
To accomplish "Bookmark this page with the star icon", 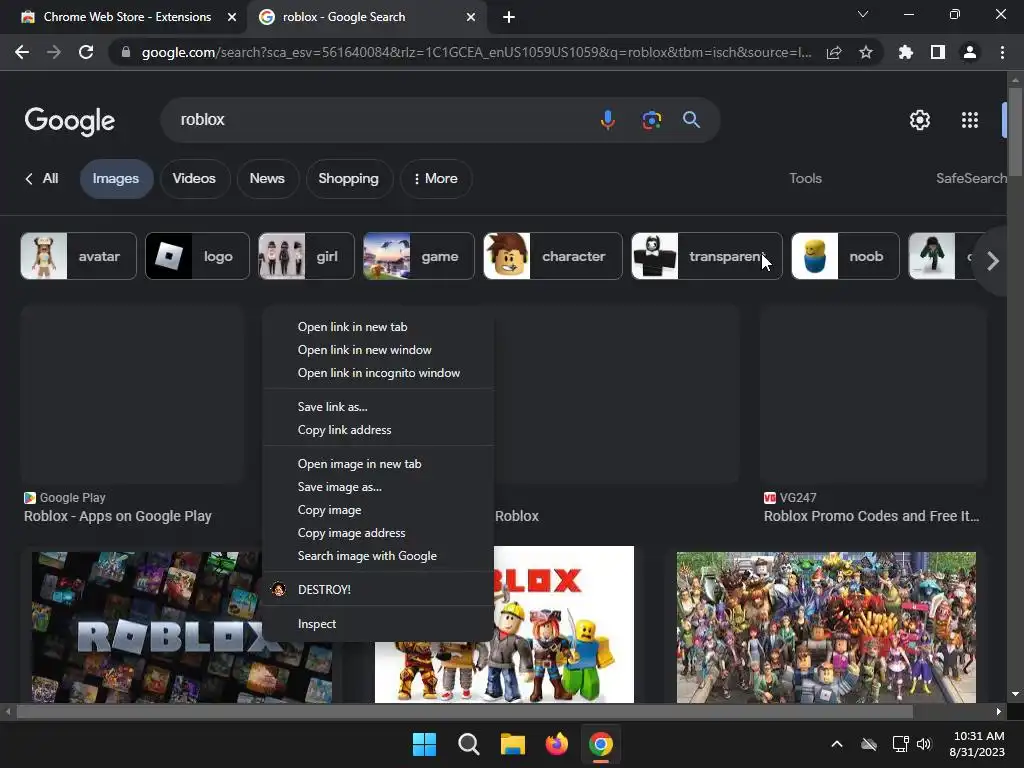I will coord(865,52).
